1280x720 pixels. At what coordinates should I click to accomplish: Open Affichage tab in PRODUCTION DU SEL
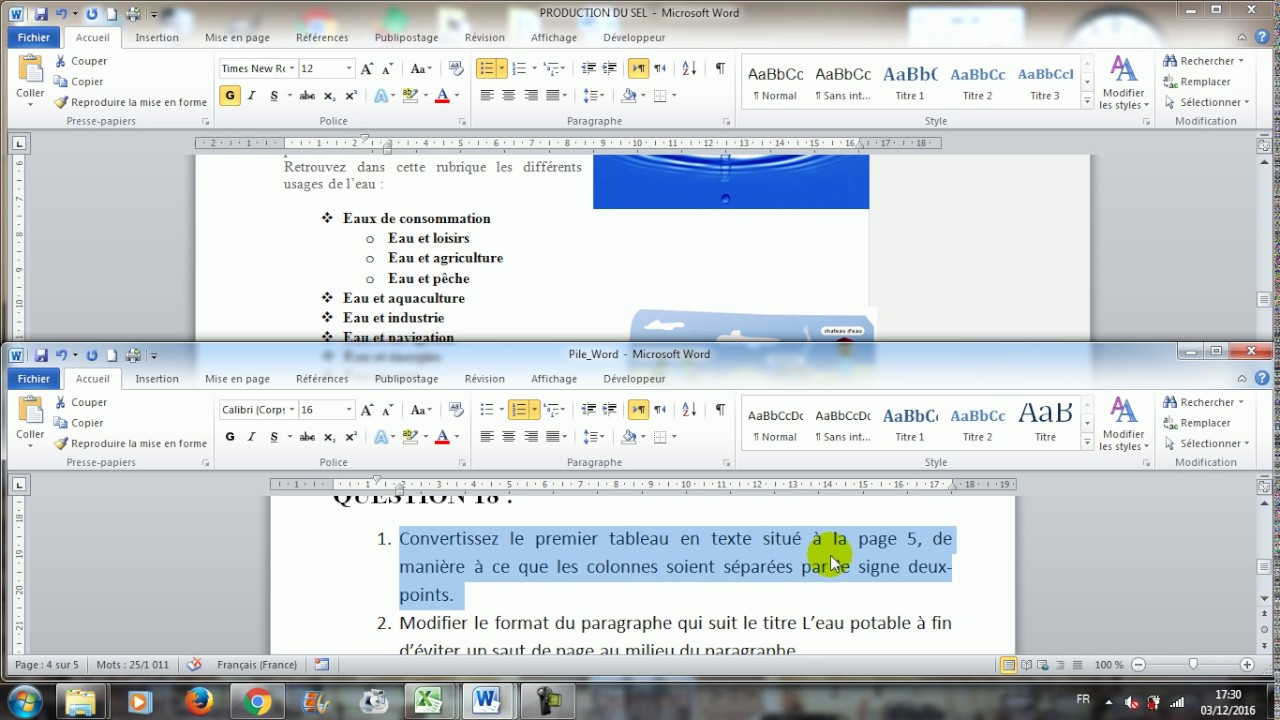(554, 38)
